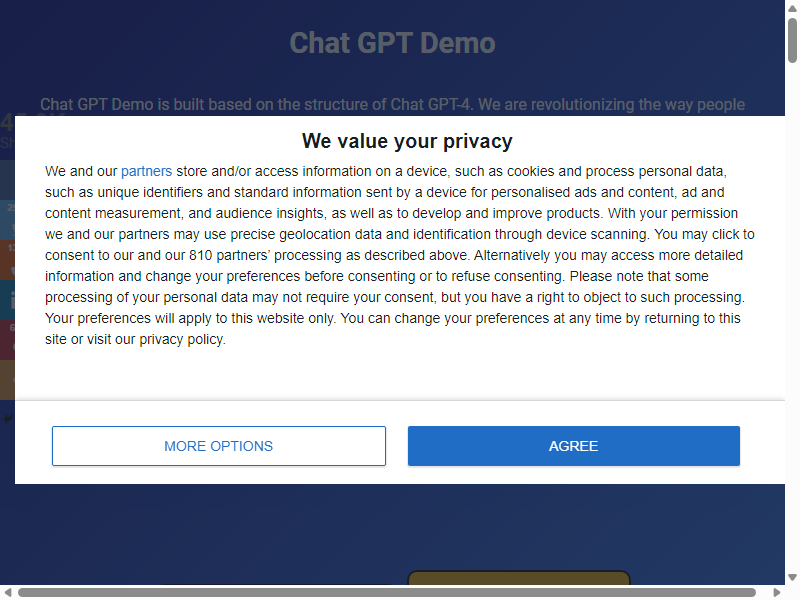Click the dimmed LinkedIn share strip
800x600 pixels.
click(x=7, y=299)
